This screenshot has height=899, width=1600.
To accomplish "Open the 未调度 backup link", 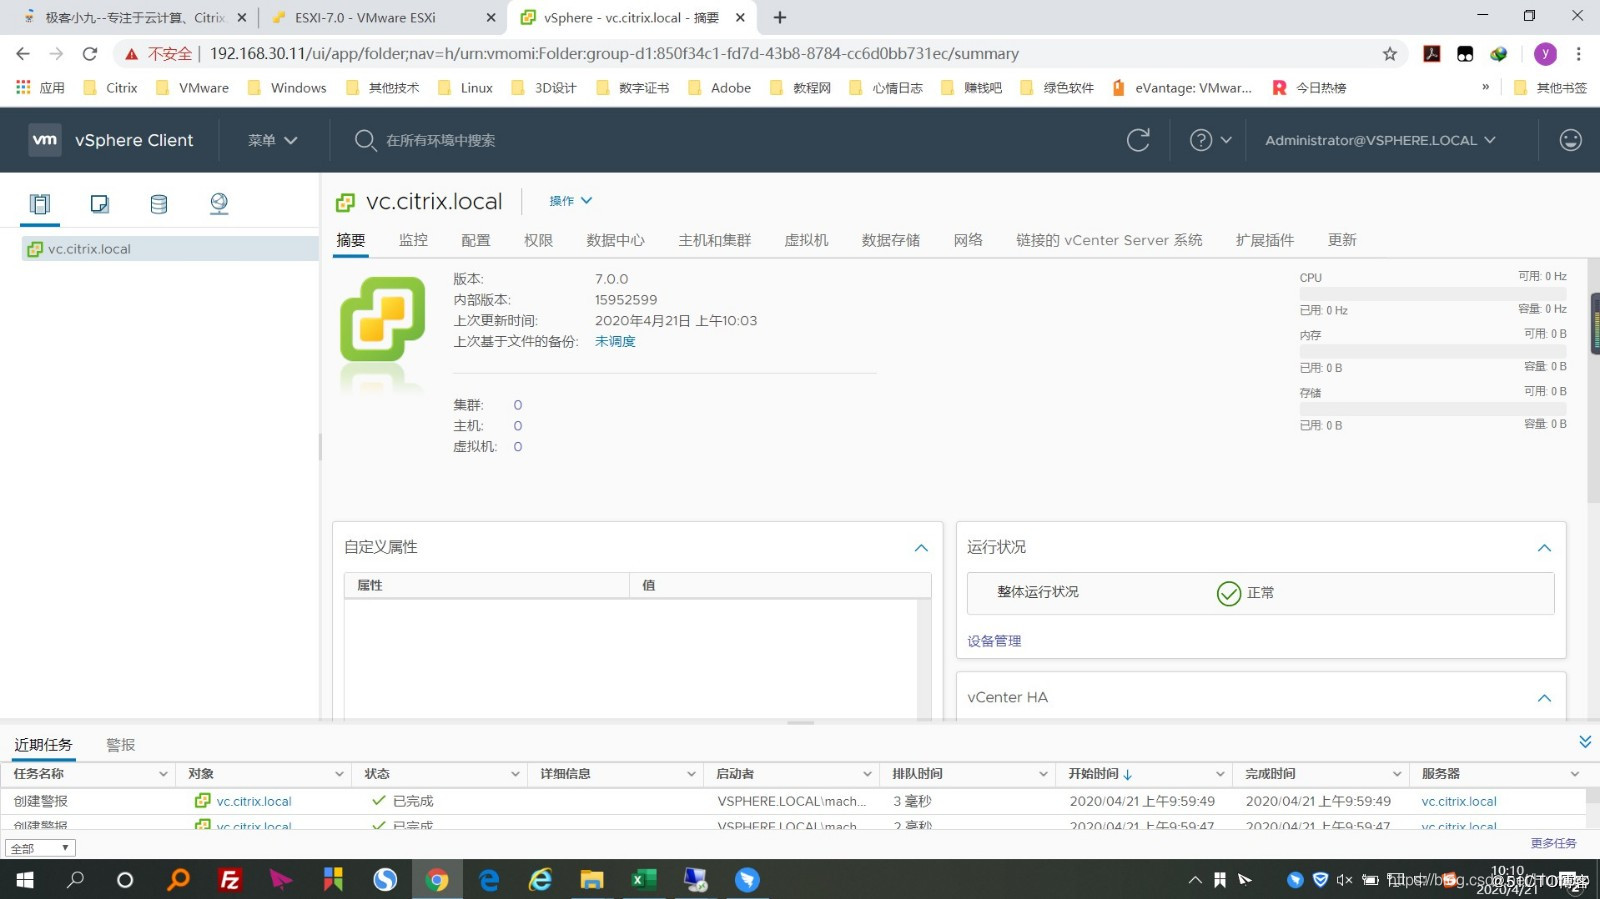I will pyautogui.click(x=615, y=341).
